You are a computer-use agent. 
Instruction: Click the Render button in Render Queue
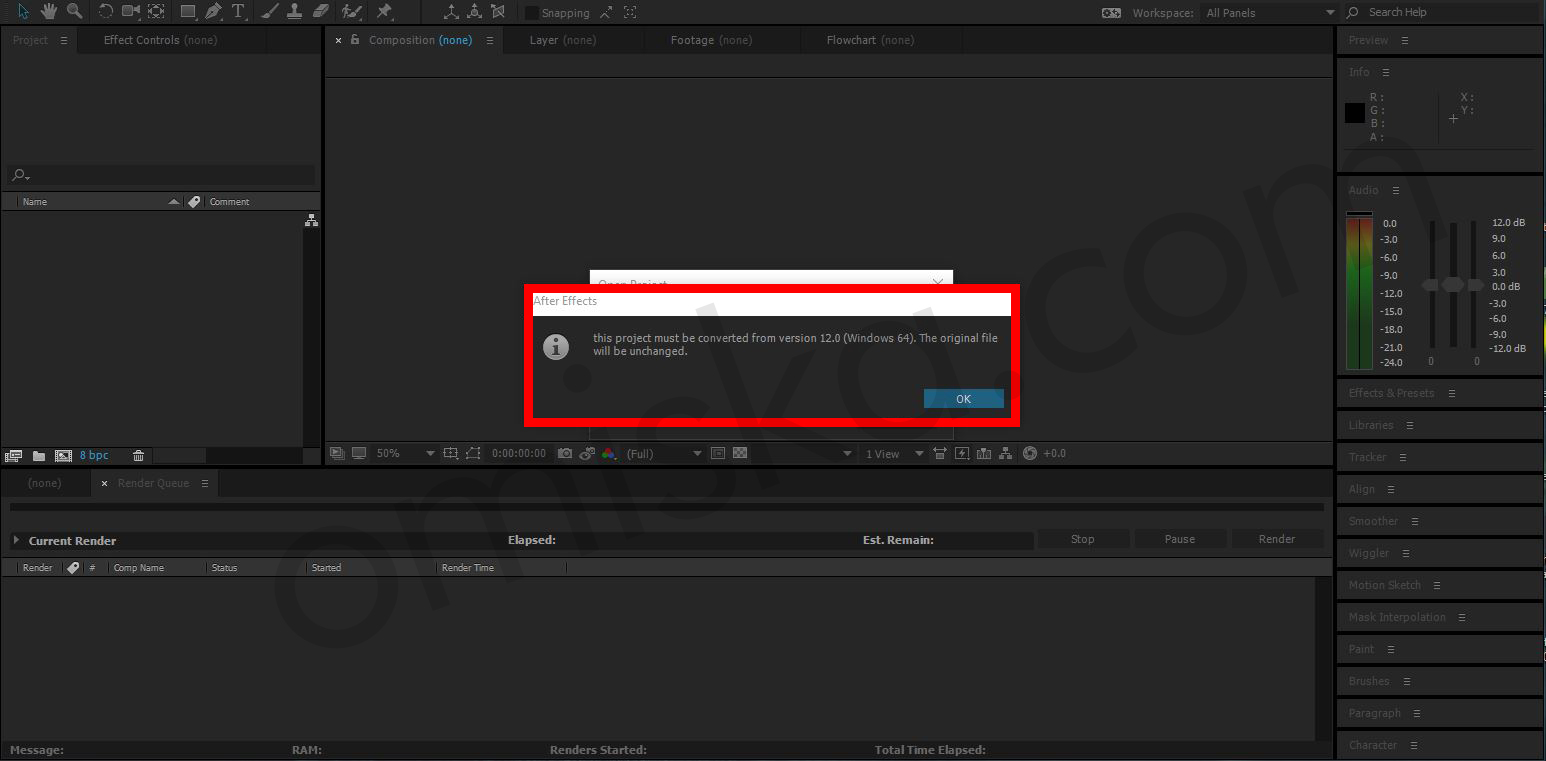point(1277,539)
